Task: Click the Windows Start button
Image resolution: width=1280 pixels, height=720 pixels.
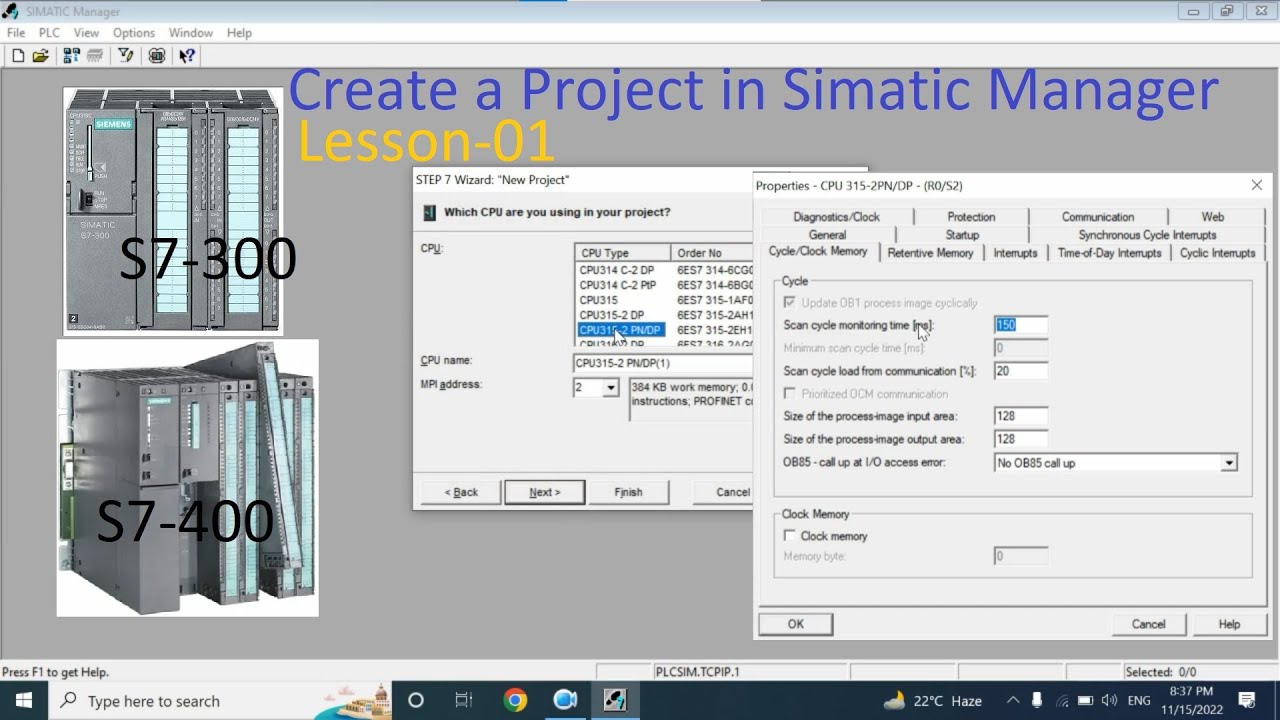Action: point(23,700)
